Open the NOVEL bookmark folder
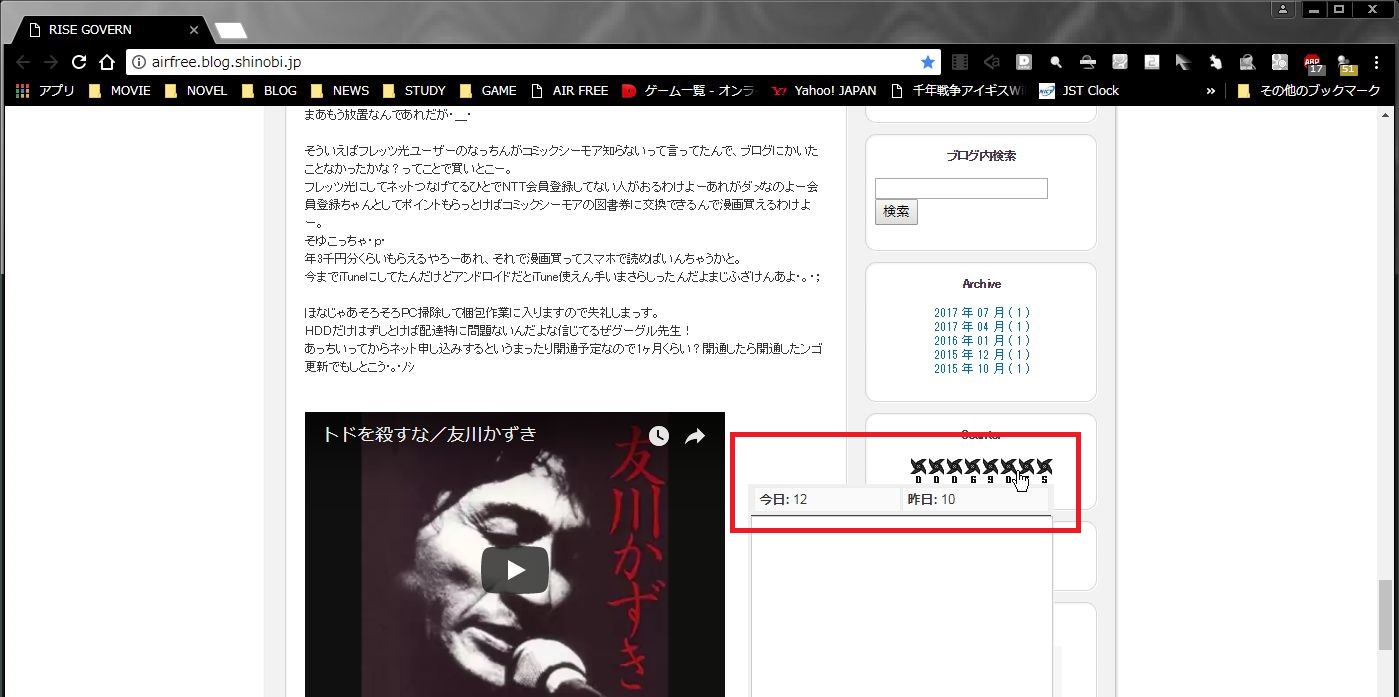This screenshot has height=697, width=1399. [196, 90]
